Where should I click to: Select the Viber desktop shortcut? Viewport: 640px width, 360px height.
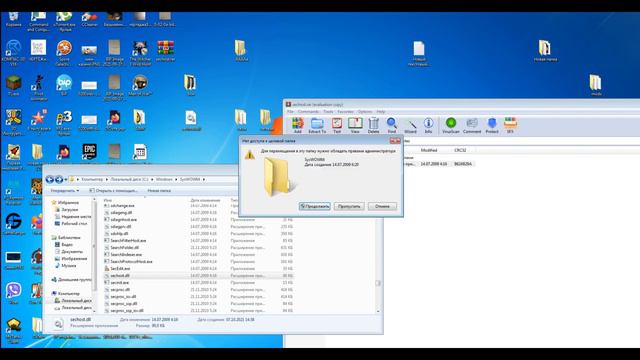13,294
